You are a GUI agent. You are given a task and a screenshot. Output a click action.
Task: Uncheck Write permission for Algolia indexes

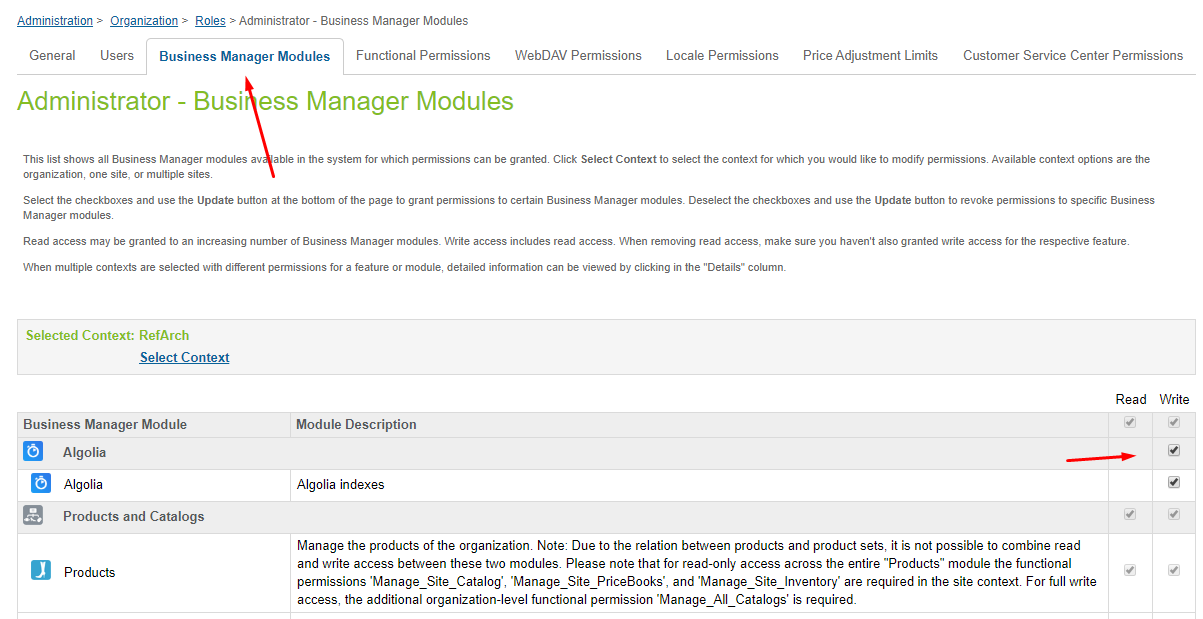click(x=1173, y=482)
